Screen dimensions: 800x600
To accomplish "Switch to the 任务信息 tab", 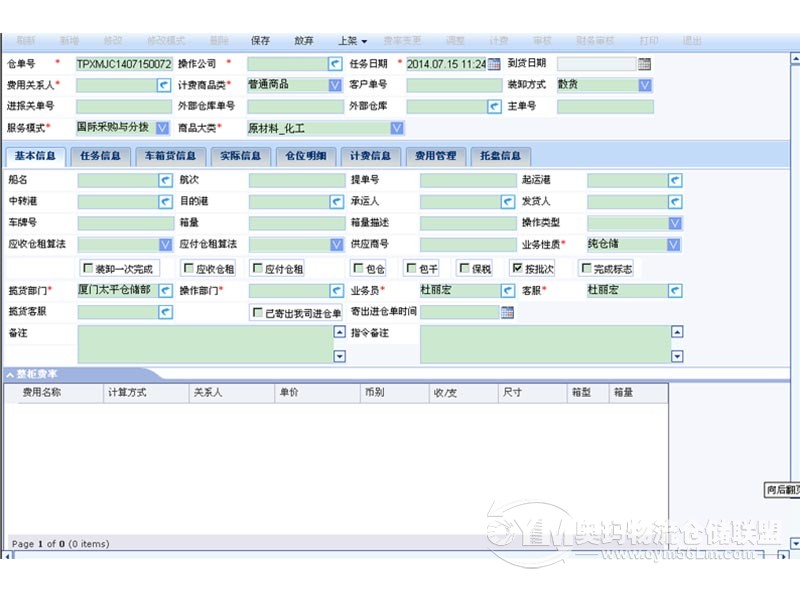I will [x=101, y=156].
